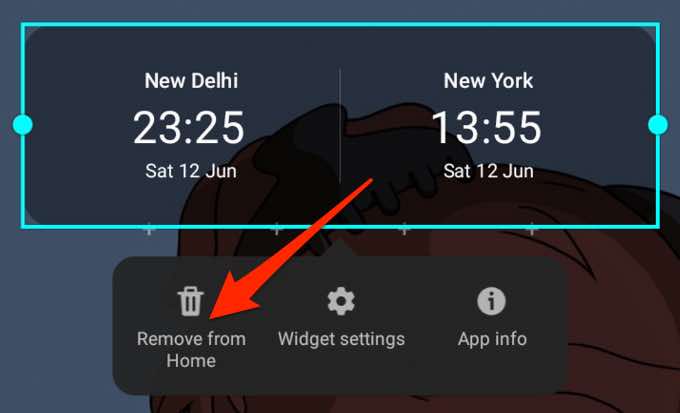The width and height of the screenshot is (680, 413).
Task: Grab the left cyan resize handle
Action: coord(23,125)
